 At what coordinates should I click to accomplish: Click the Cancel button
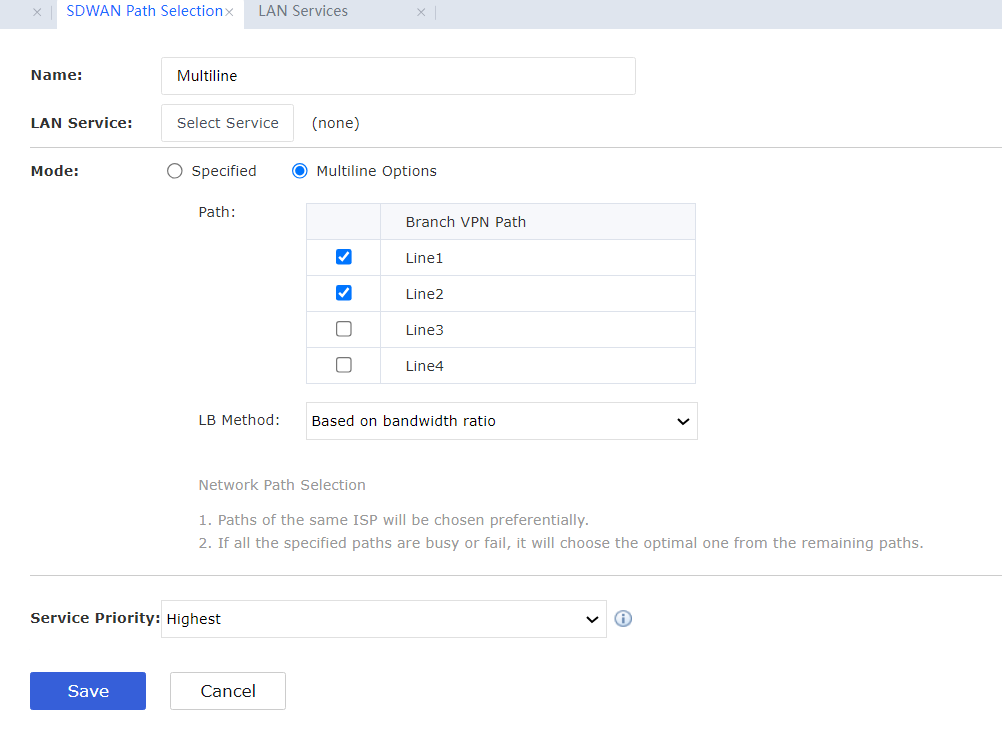(x=228, y=691)
